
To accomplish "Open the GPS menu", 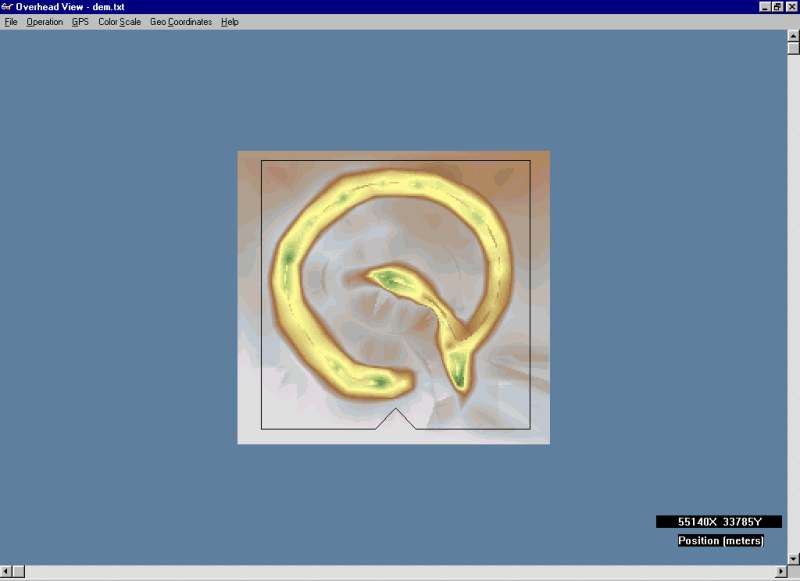I will click(80, 22).
